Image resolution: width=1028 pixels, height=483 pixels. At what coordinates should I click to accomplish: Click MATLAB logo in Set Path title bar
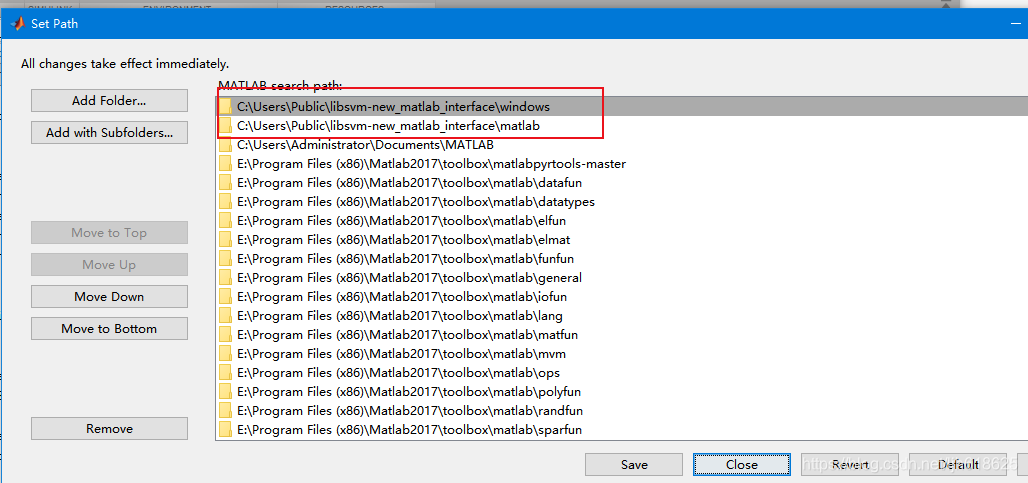coord(17,24)
